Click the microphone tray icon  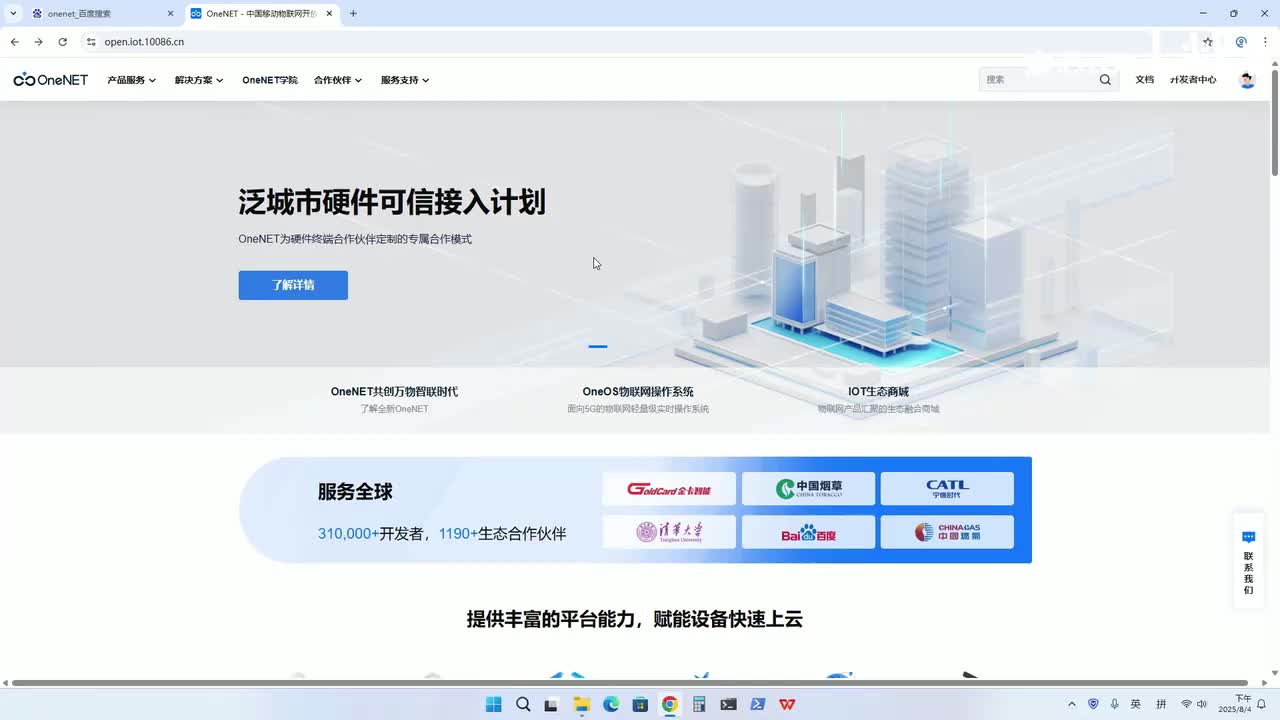(1114, 704)
